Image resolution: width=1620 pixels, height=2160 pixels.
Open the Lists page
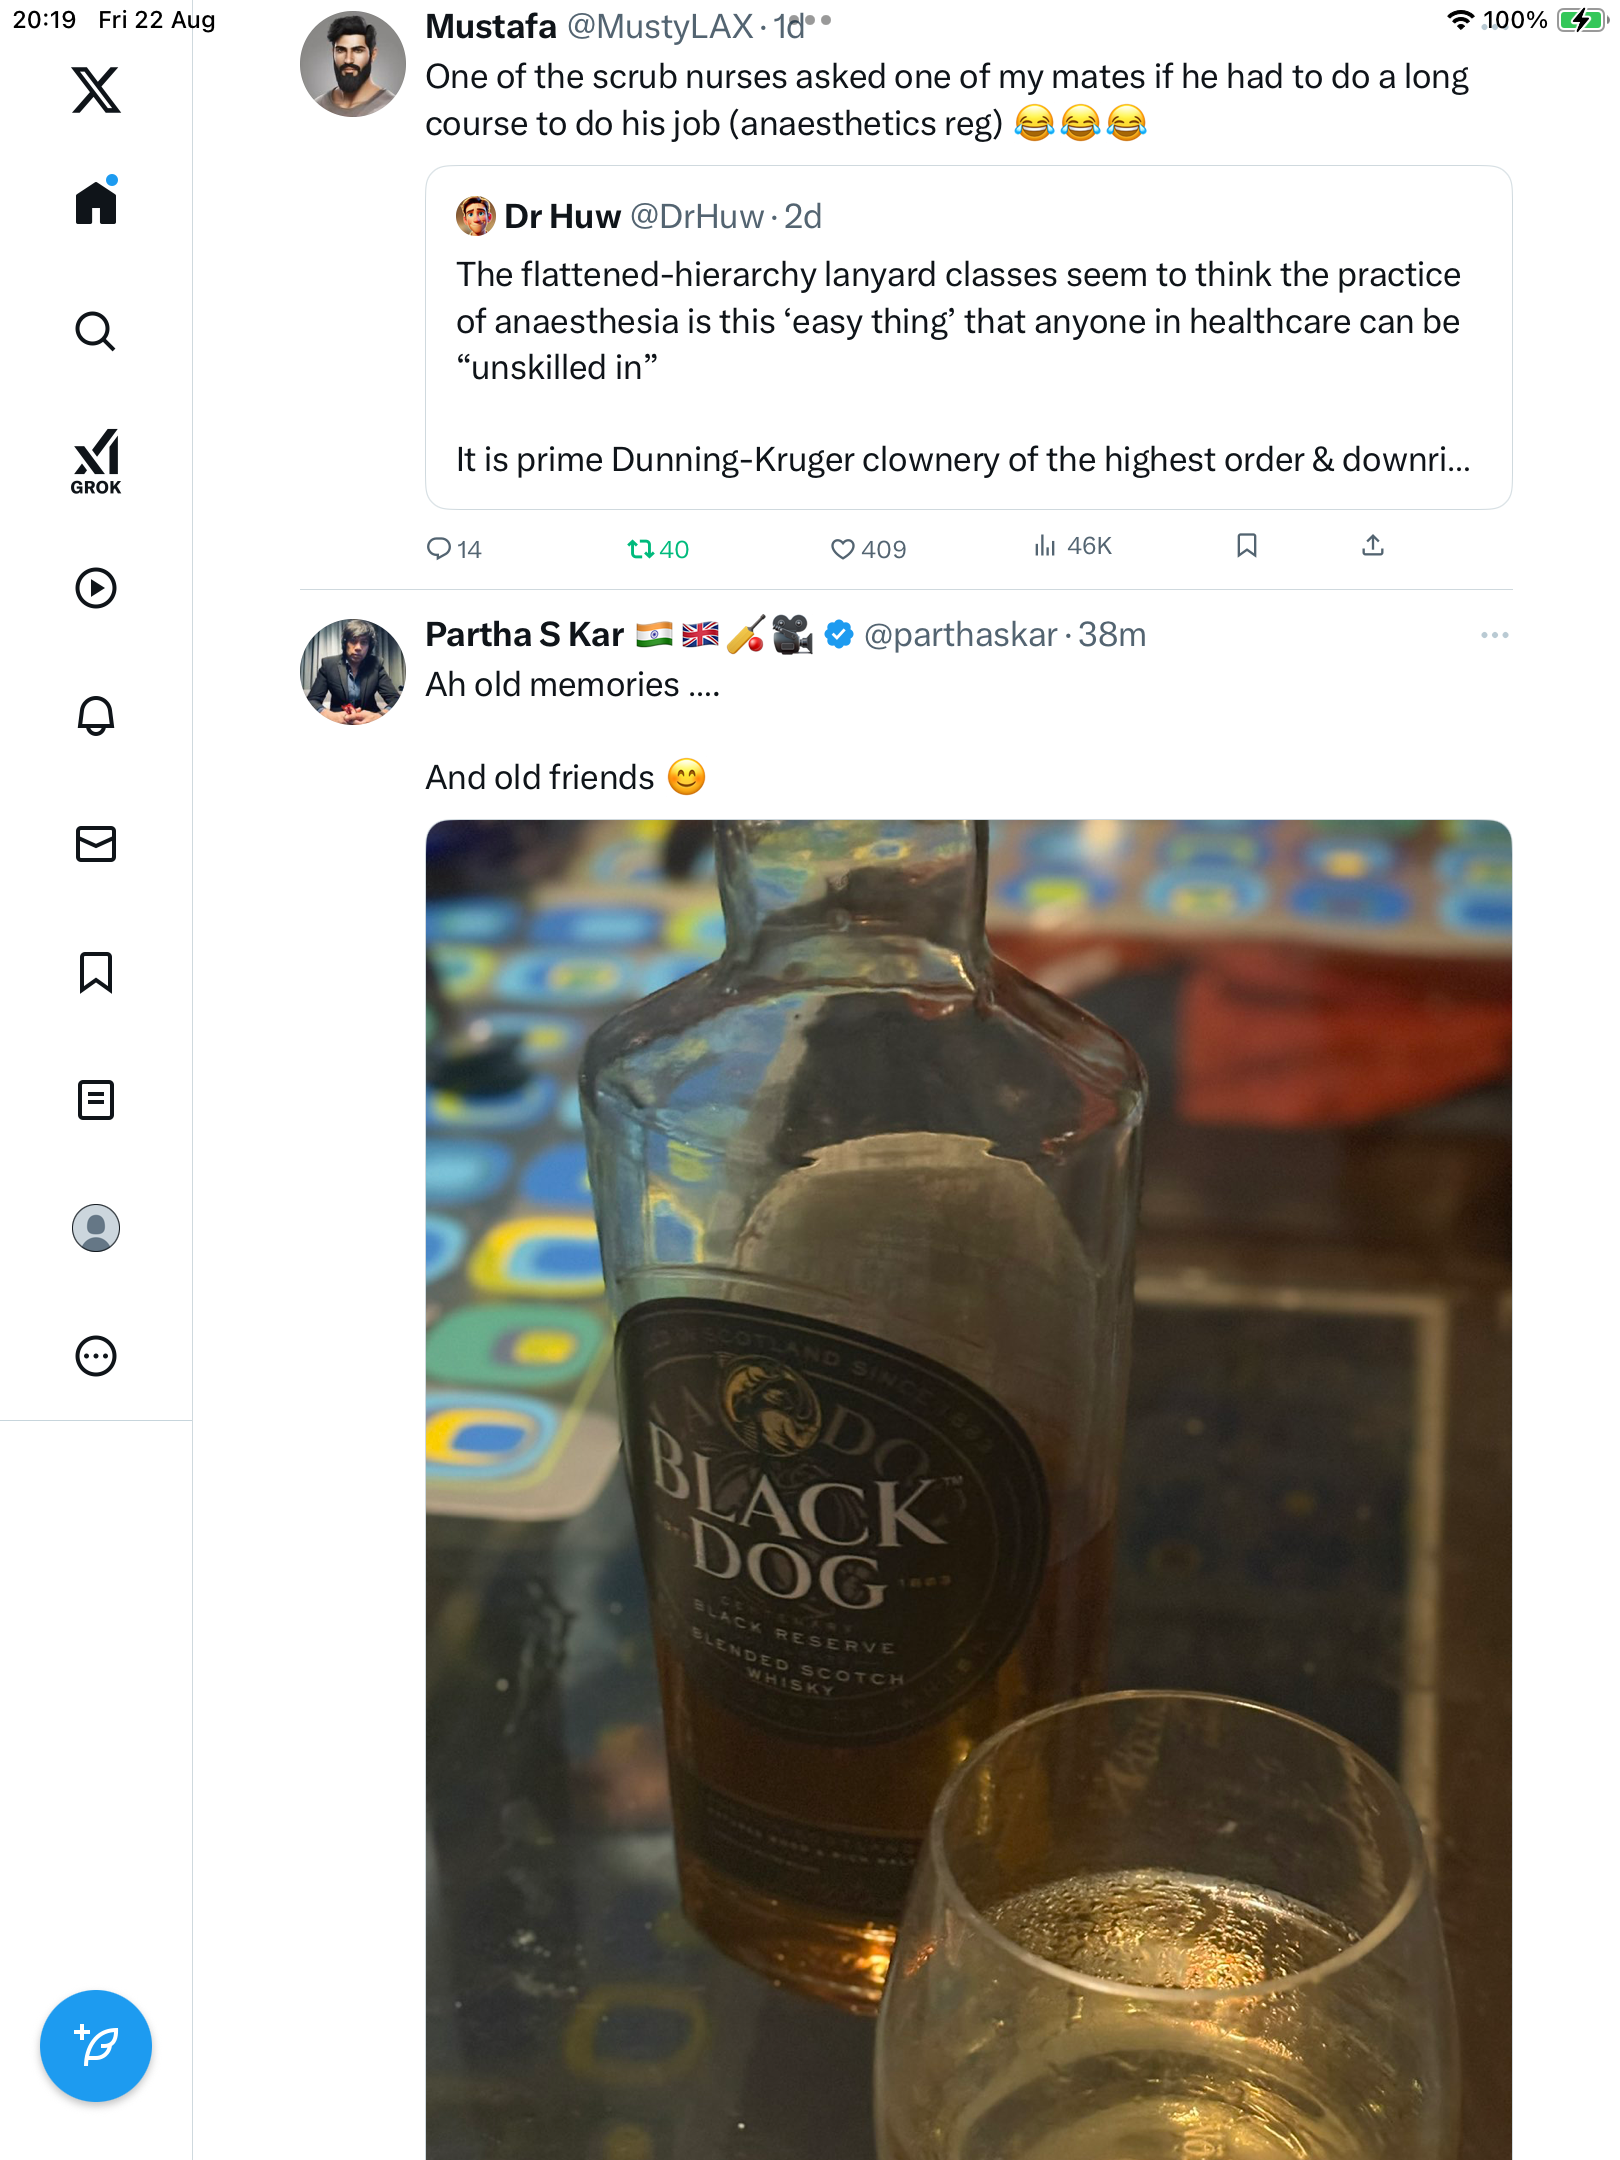(96, 1100)
